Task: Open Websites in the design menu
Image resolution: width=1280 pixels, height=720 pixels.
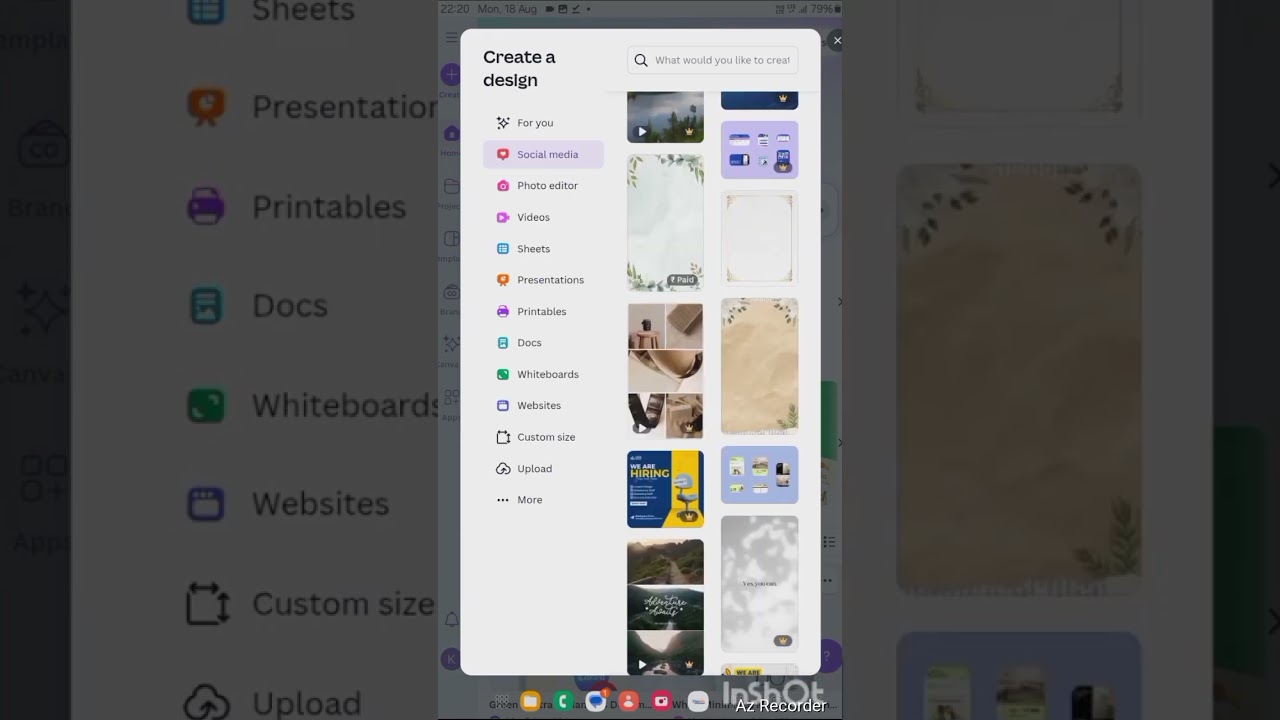Action: pyautogui.click(x=538, y=406)
